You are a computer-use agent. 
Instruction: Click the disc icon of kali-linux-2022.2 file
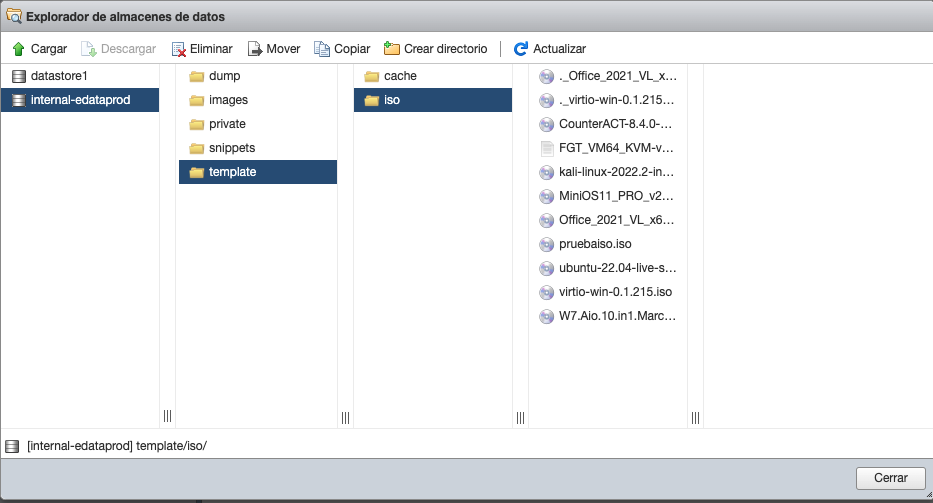tap(546, 172)
